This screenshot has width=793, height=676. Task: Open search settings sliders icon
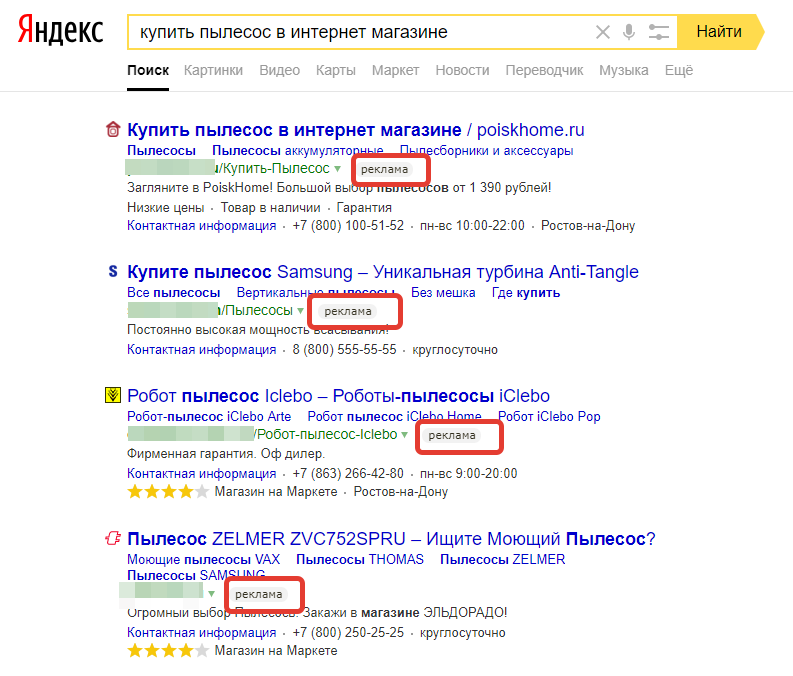658,32
